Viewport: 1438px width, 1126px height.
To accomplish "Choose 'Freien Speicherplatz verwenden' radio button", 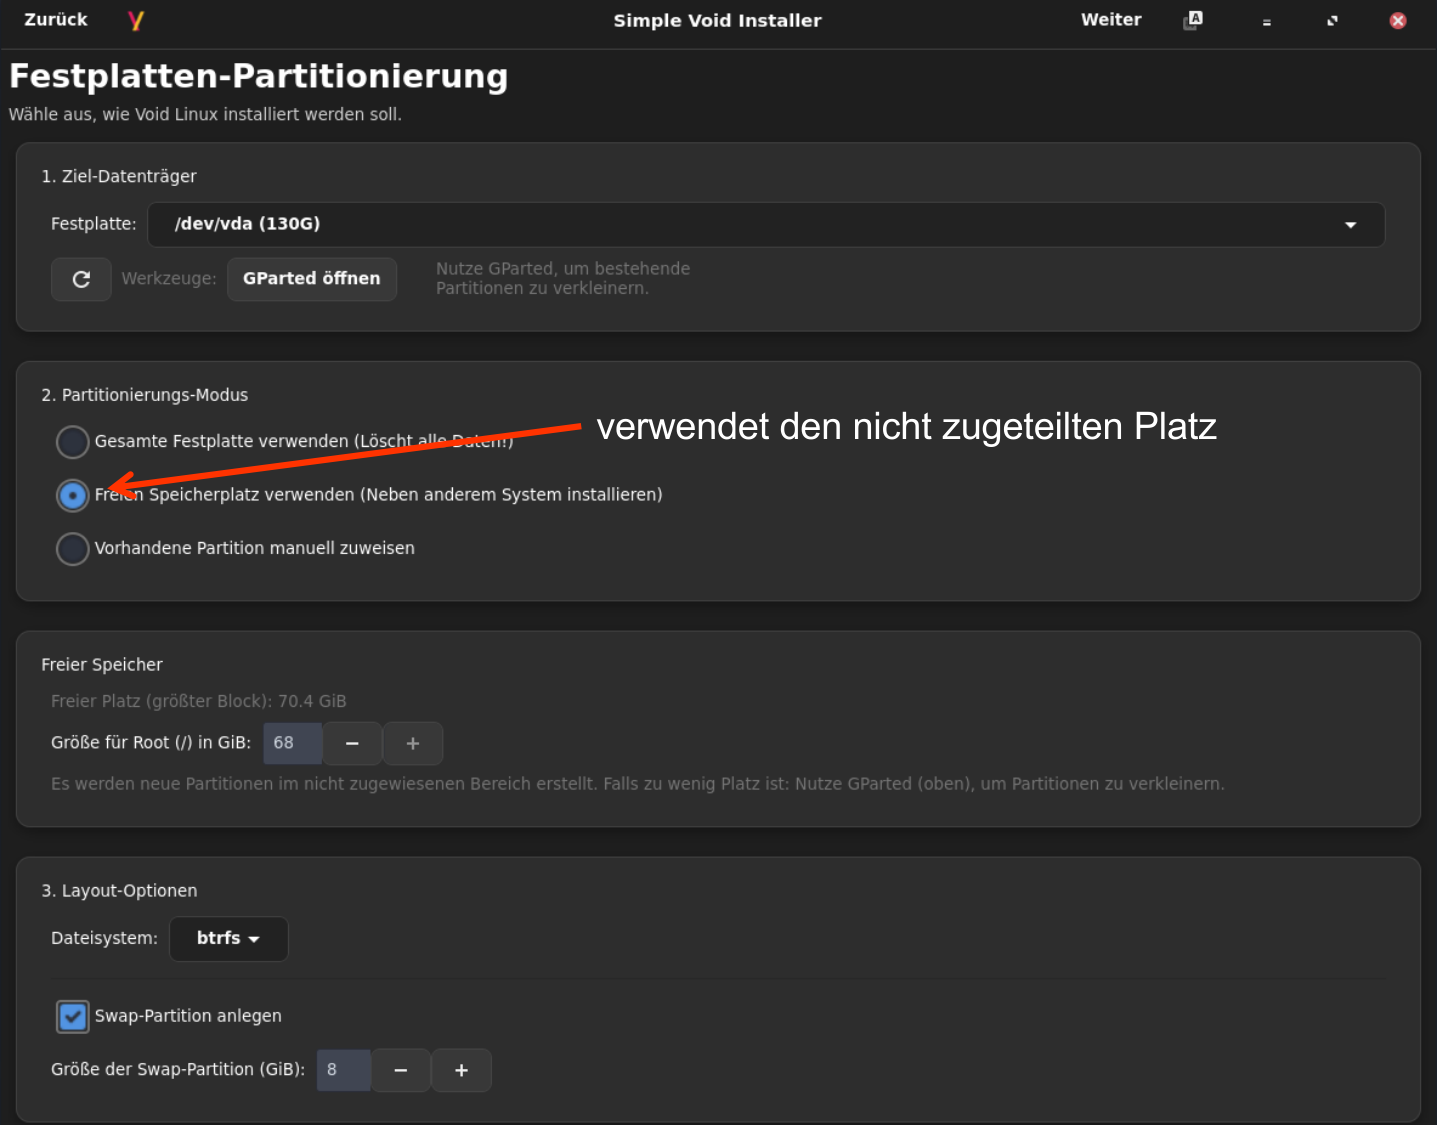I will 73,495.
